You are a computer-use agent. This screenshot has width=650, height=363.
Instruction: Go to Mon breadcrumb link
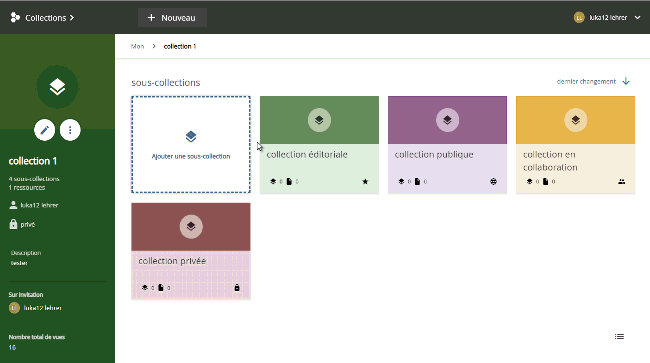coord(137,46)
